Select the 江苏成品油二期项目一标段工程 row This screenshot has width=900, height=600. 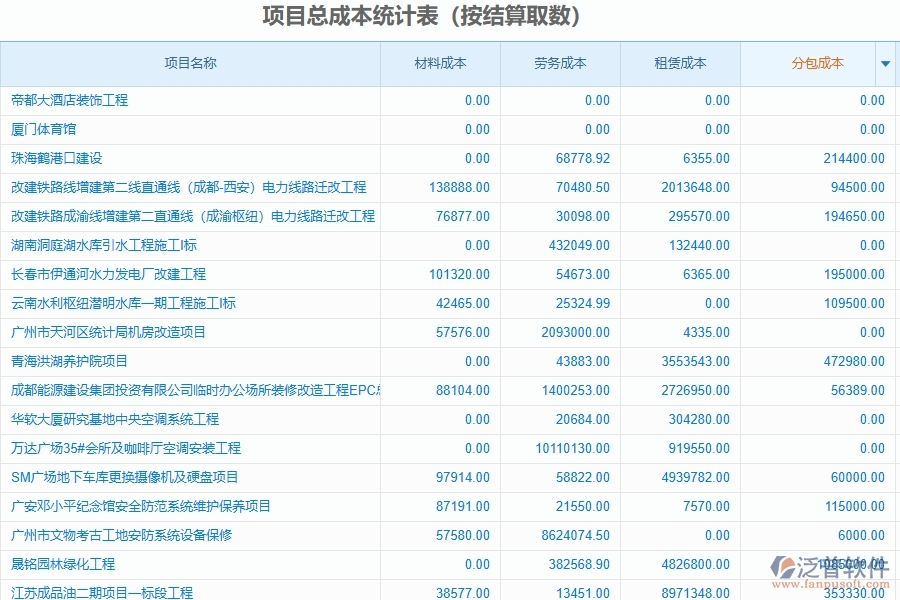click(108, 590)
